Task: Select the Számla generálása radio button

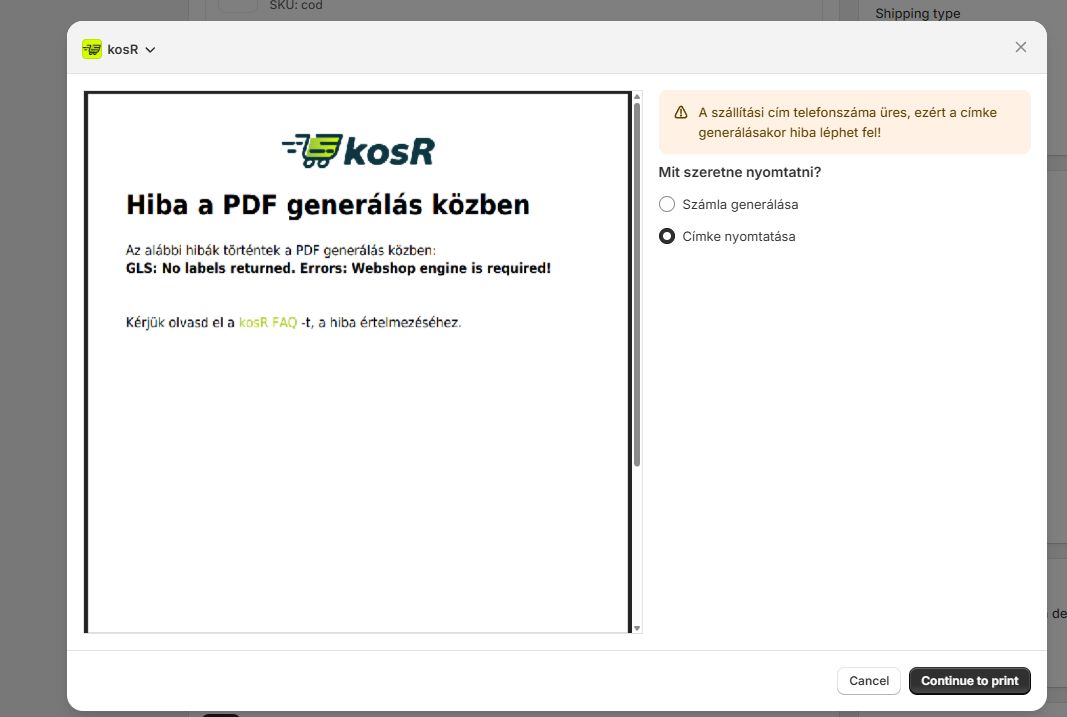Action: [x=667, y=204]
